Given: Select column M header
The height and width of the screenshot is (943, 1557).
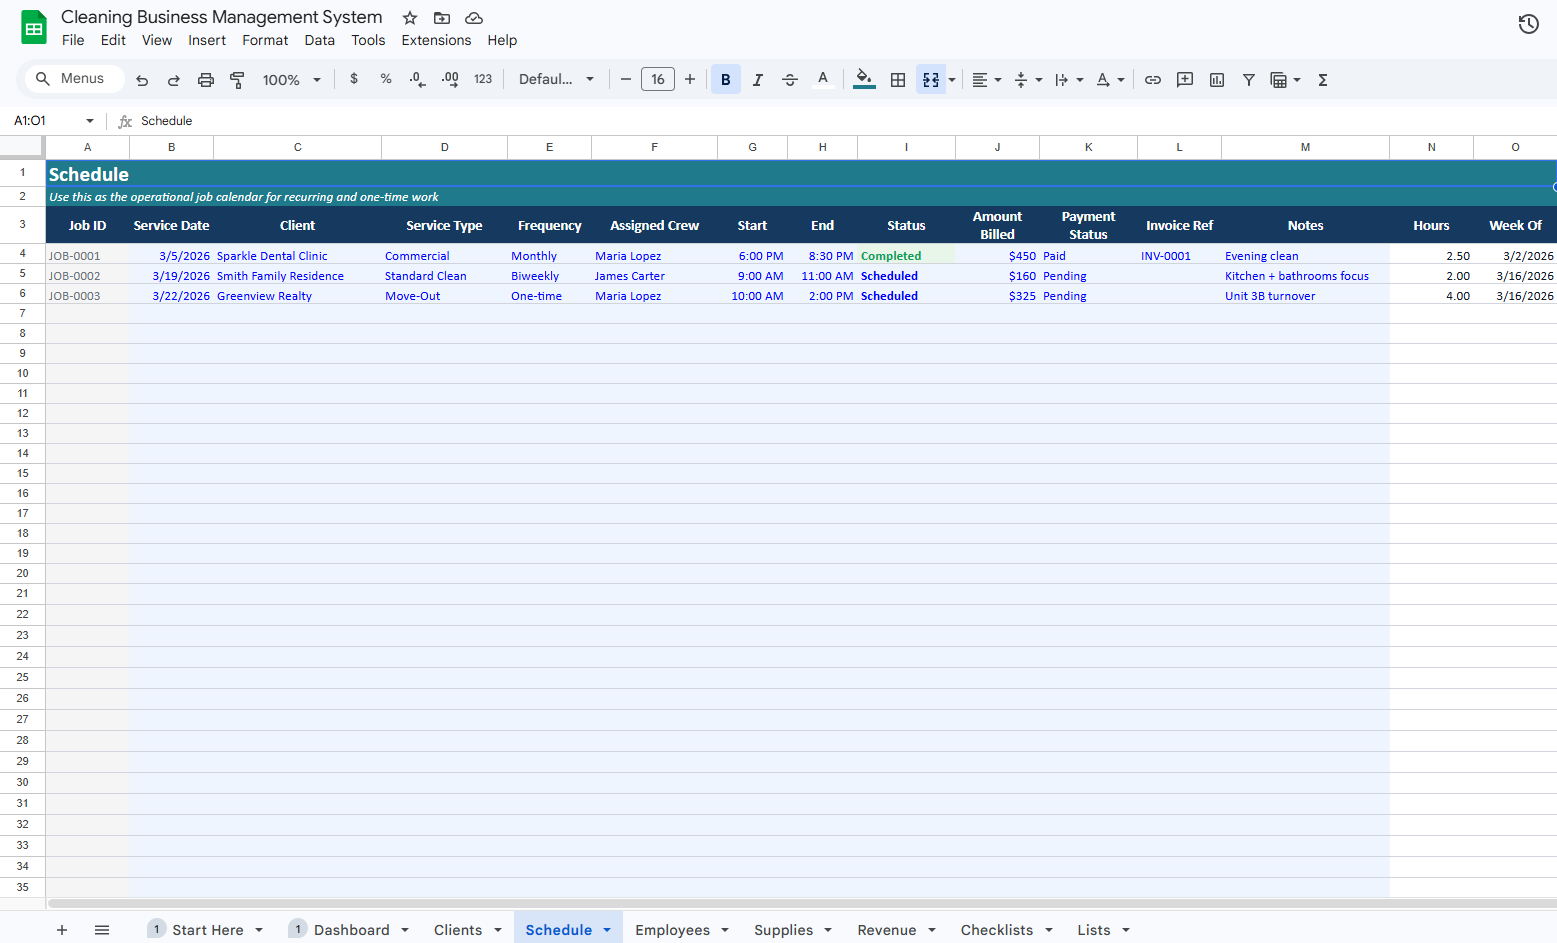Looking at the screenshot, I should pos(1305,147).
